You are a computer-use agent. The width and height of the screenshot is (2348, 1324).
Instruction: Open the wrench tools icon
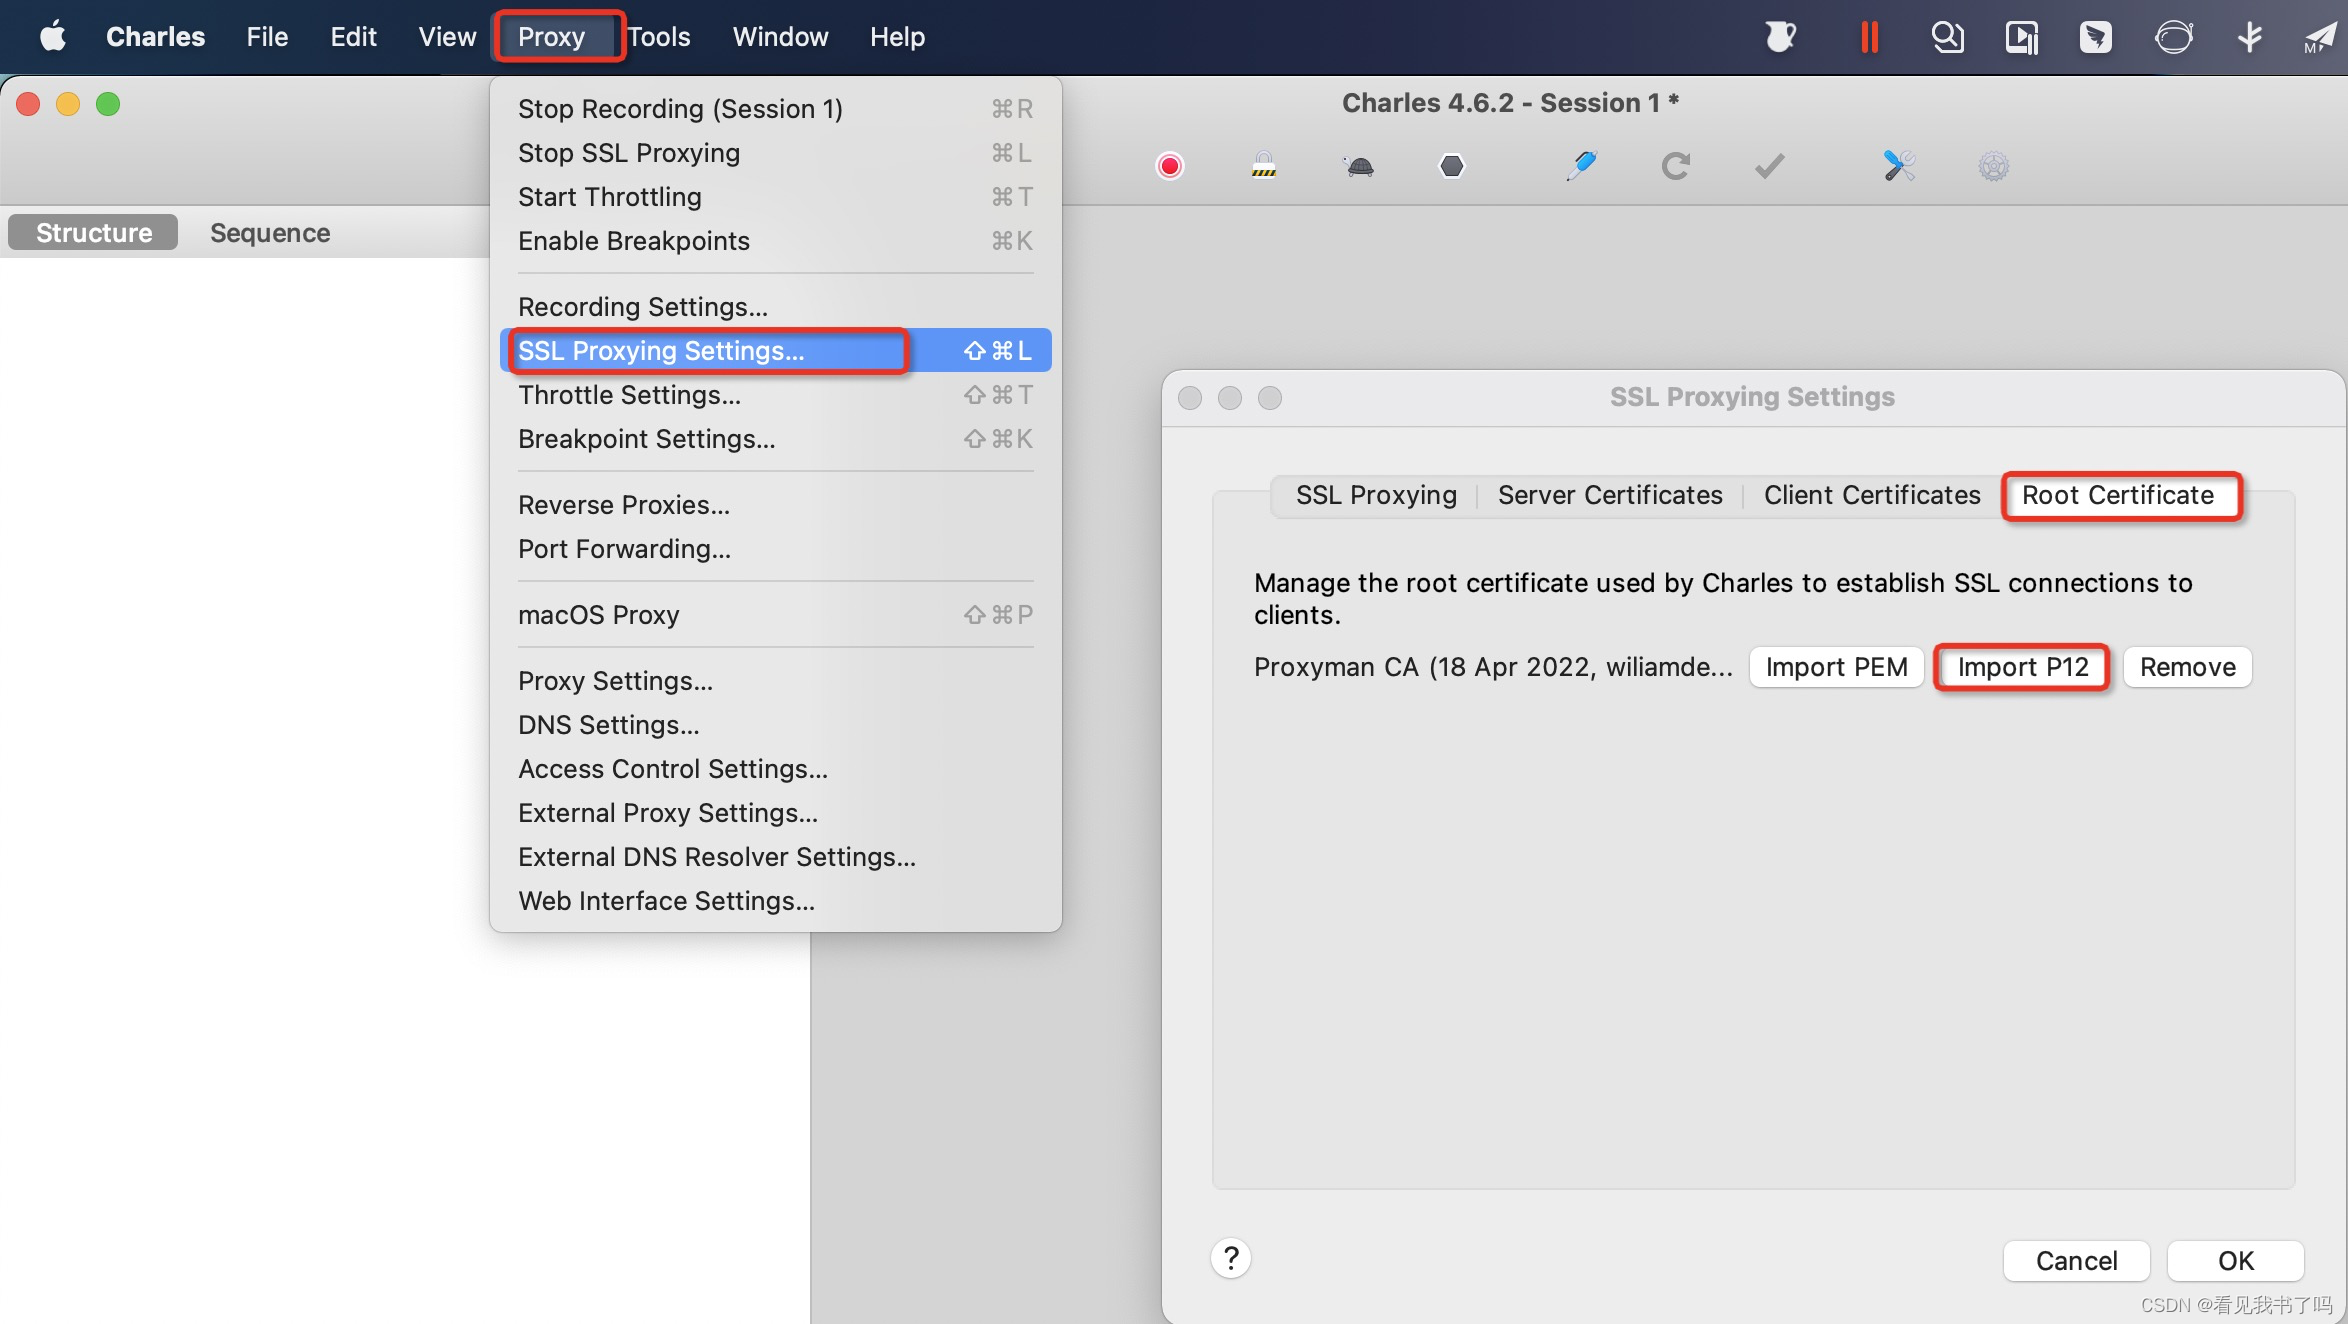point(1899,166)
